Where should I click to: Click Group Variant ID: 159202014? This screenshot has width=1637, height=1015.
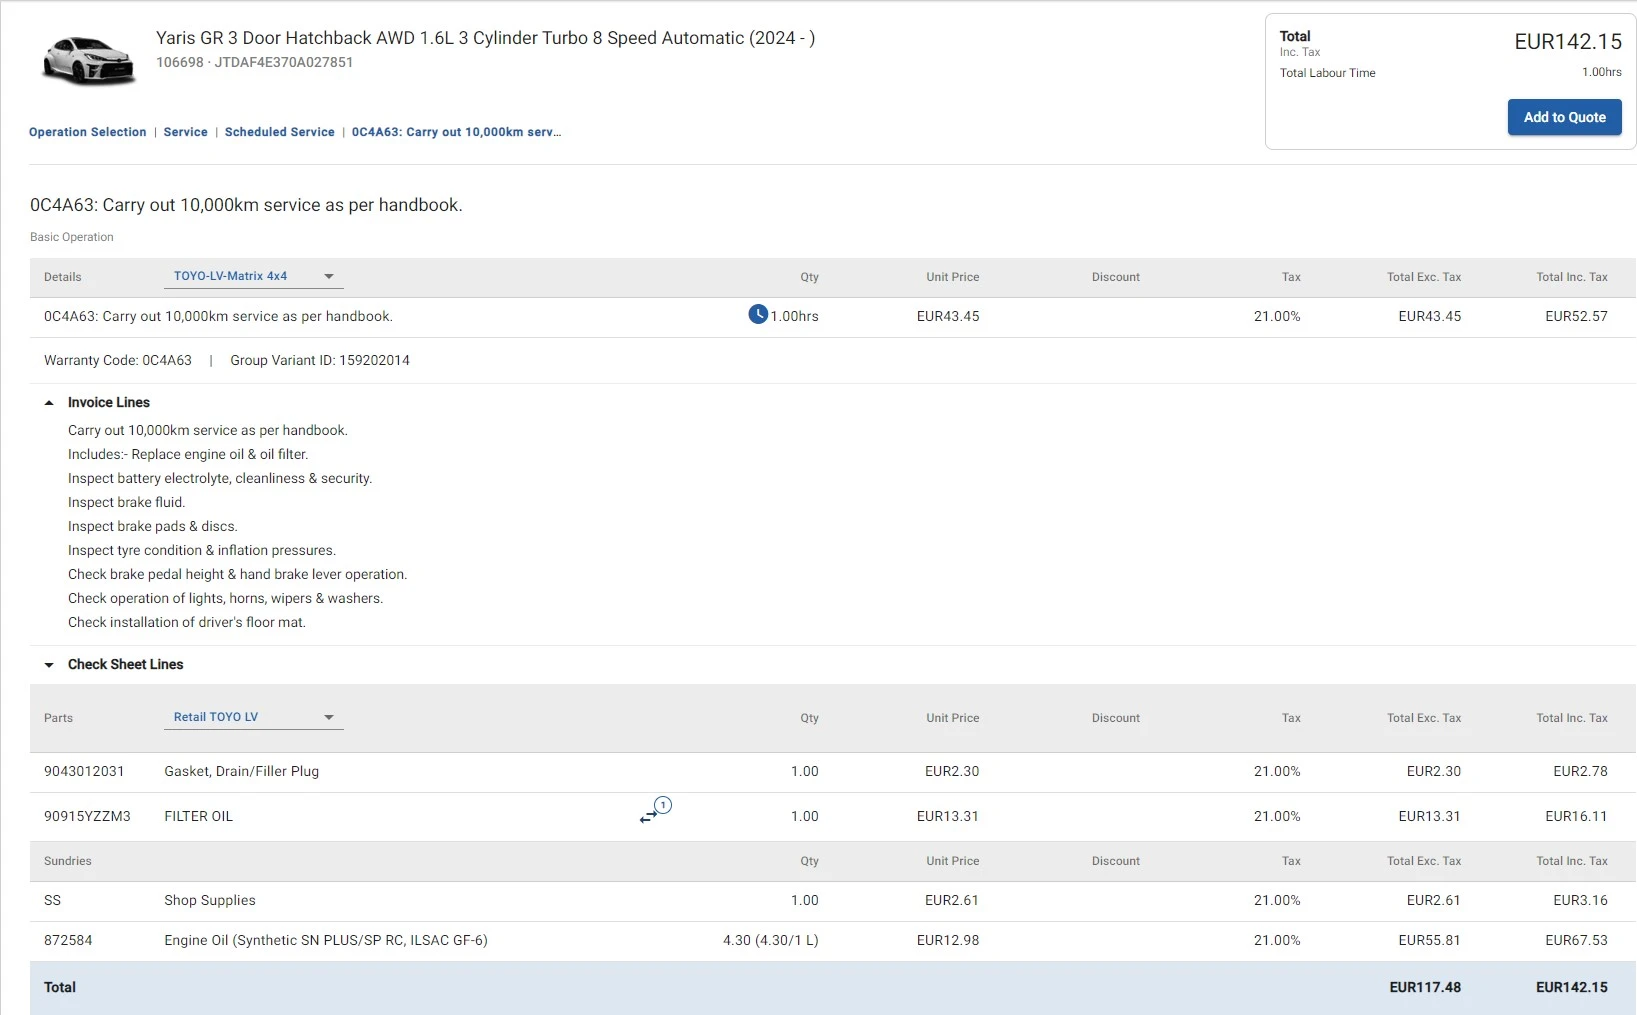(x=320, y=360)
